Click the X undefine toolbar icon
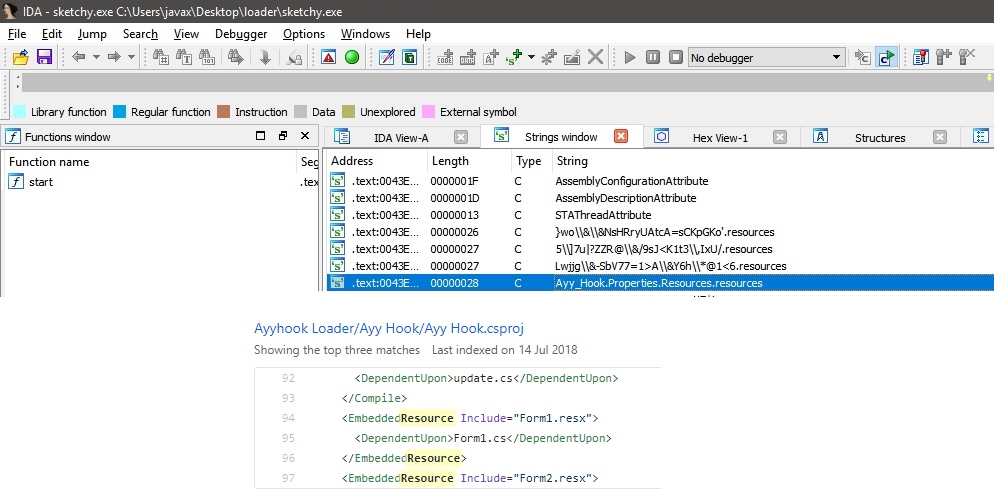The width and height of the screenshot is (994, 489). point(595,58)
